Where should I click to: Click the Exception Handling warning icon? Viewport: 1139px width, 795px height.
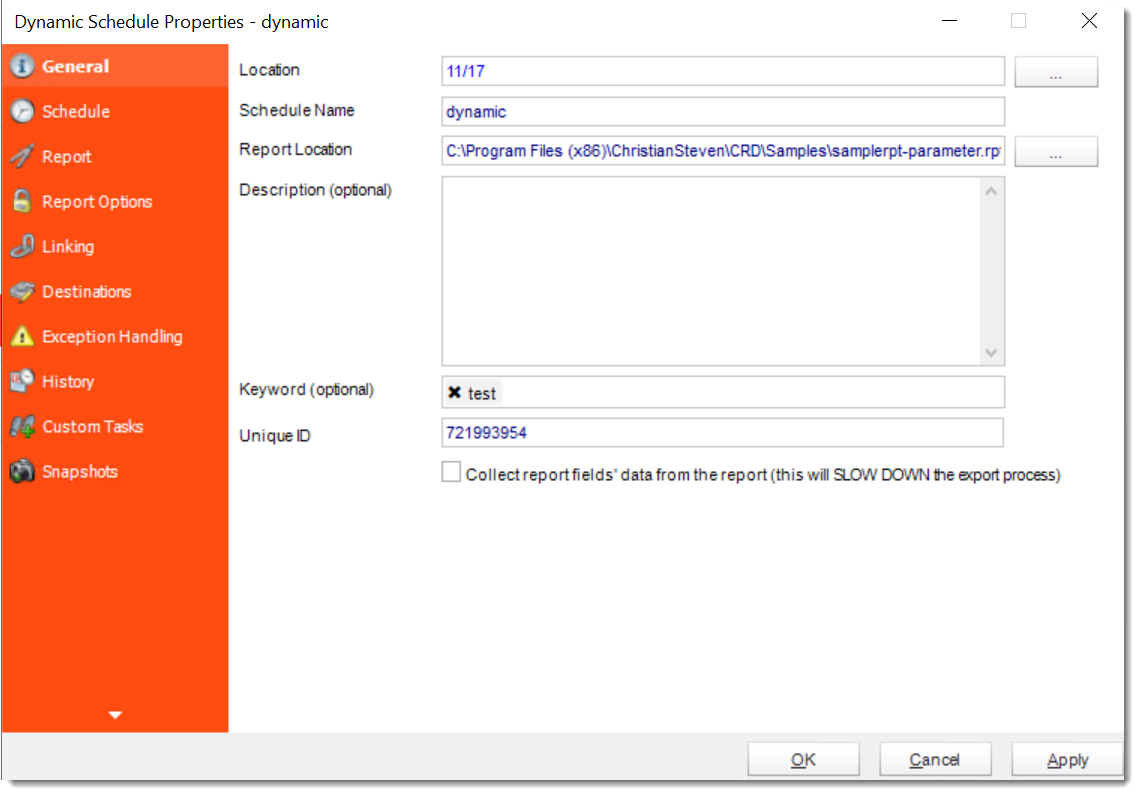(24, 336)
